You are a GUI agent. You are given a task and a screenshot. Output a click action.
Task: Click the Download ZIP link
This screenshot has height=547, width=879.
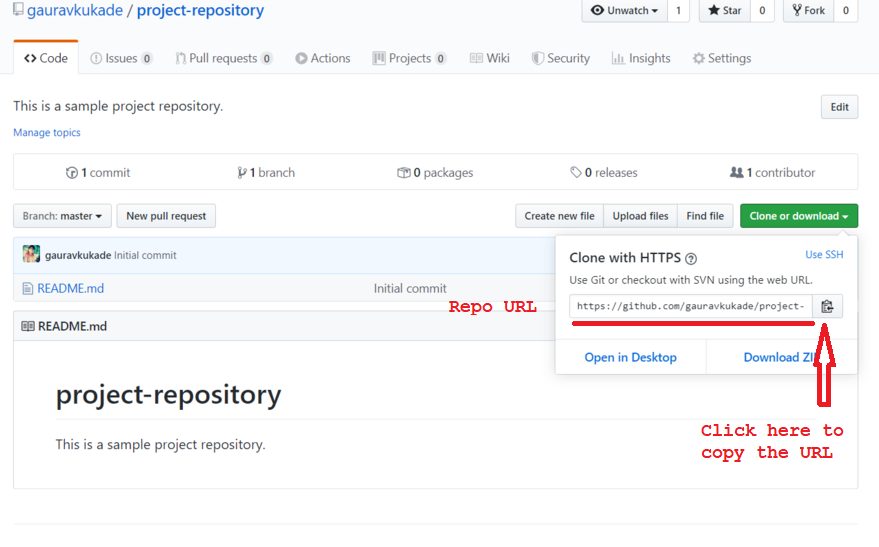click(780, 357)
